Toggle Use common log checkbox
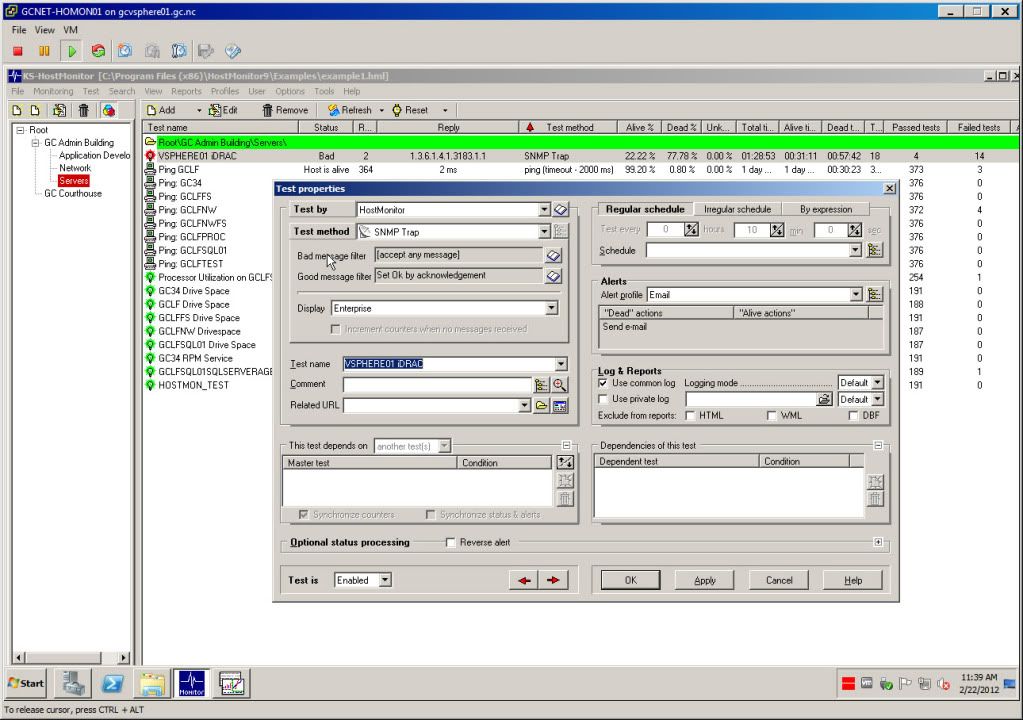 603,383
